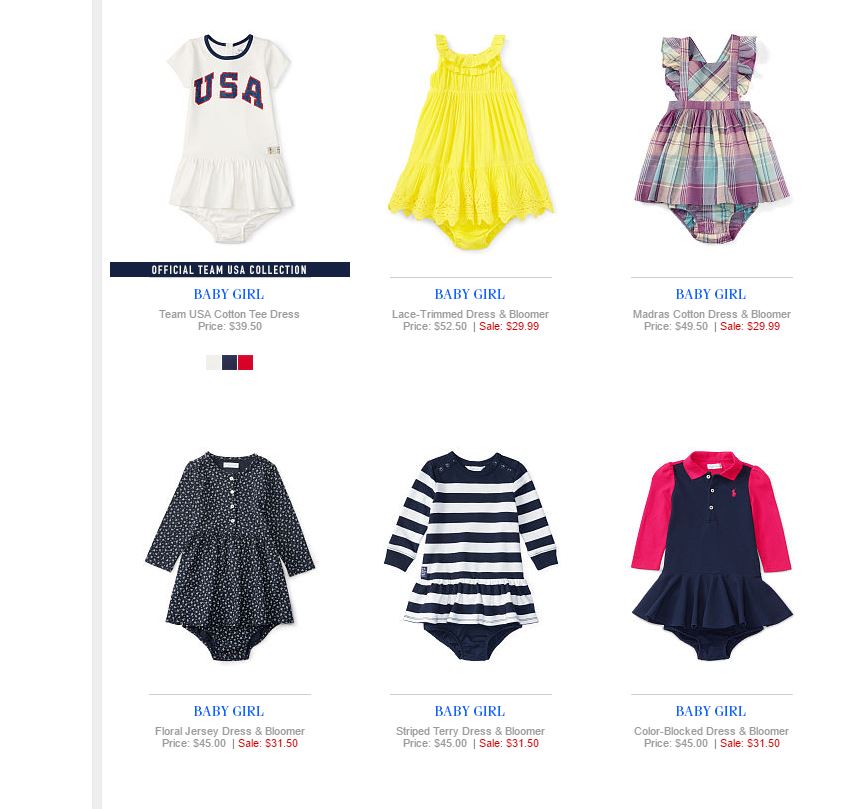Click Team USA Cotton Tee Dress link
The image size is (841, 809).
[x=229, y=314]
